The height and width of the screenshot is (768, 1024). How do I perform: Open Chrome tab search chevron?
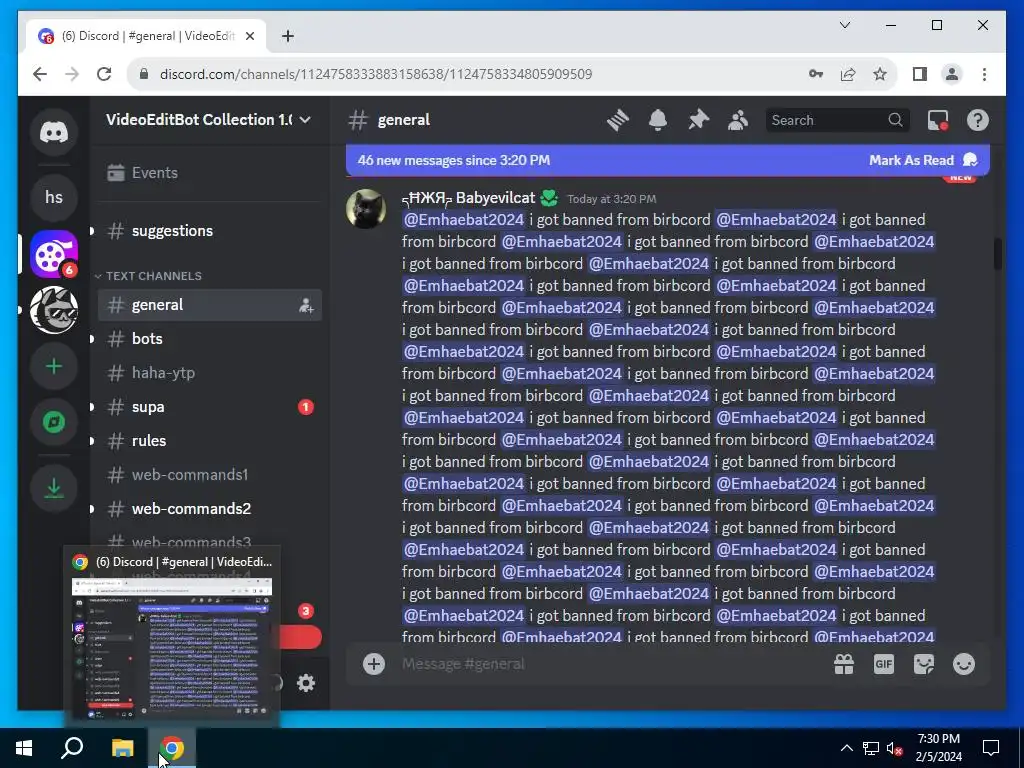844,25
